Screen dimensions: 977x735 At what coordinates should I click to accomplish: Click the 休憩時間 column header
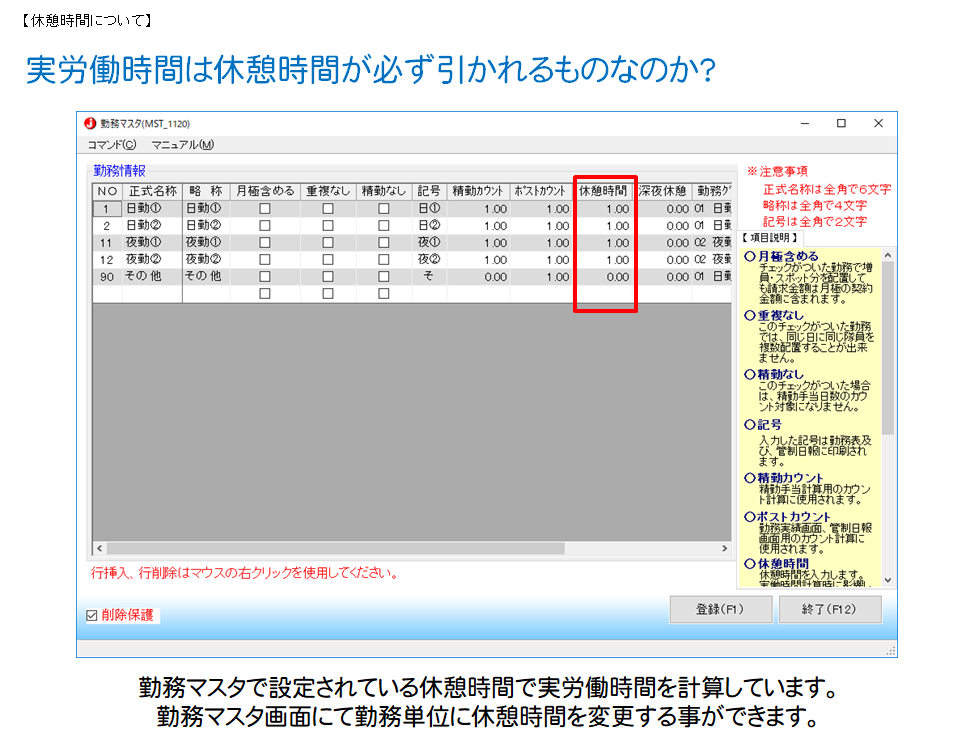tap(604, 191)
